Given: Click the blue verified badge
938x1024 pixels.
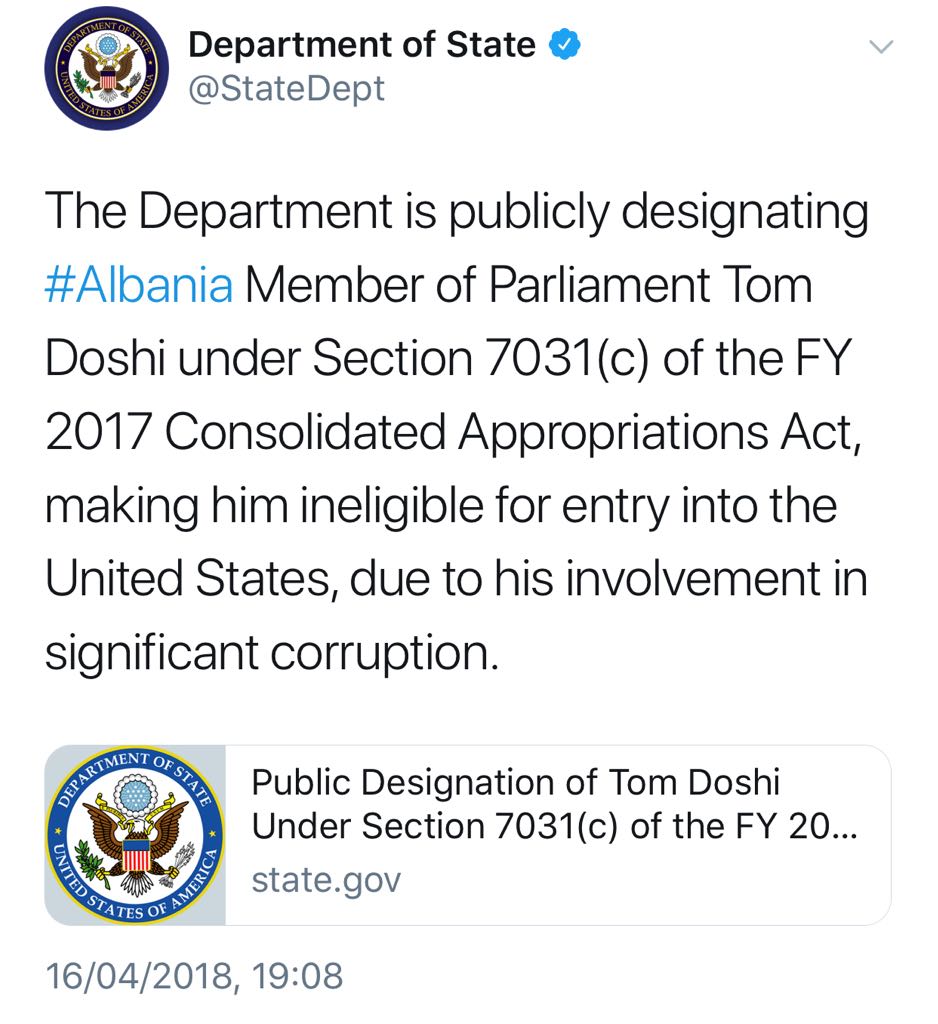Looking at the screenshot, I should point(563,45).
